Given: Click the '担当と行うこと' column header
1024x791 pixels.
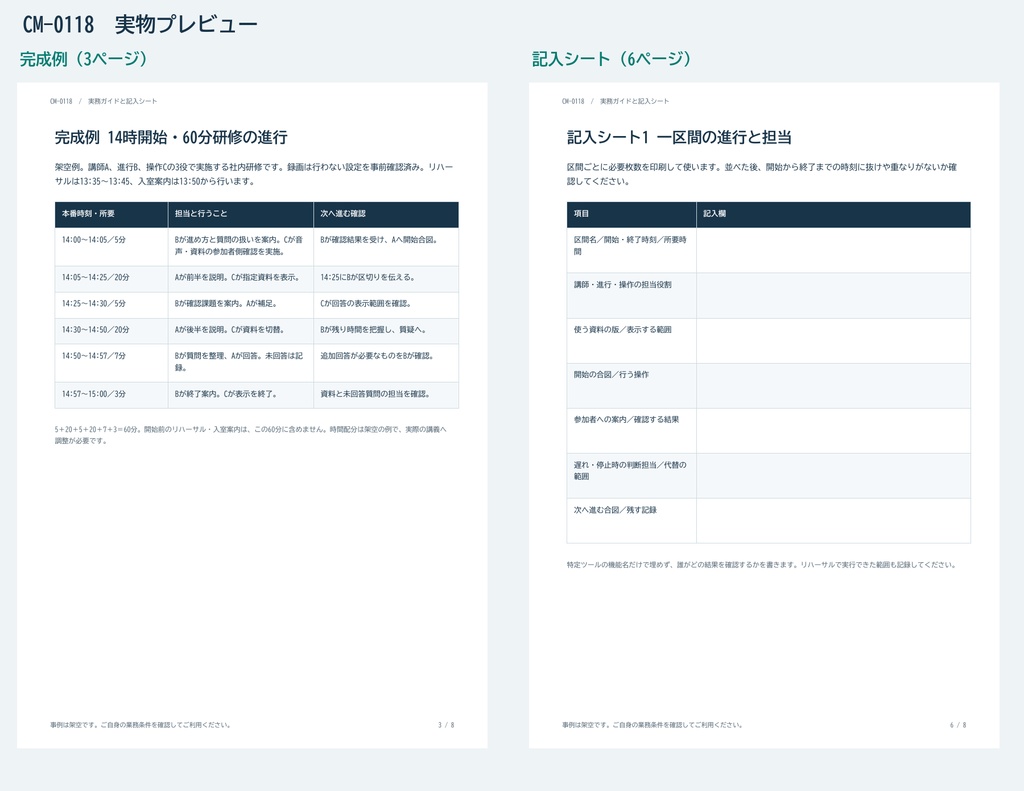Looking at the screenshot, I should pyautogui.click(x=240, y=214).
